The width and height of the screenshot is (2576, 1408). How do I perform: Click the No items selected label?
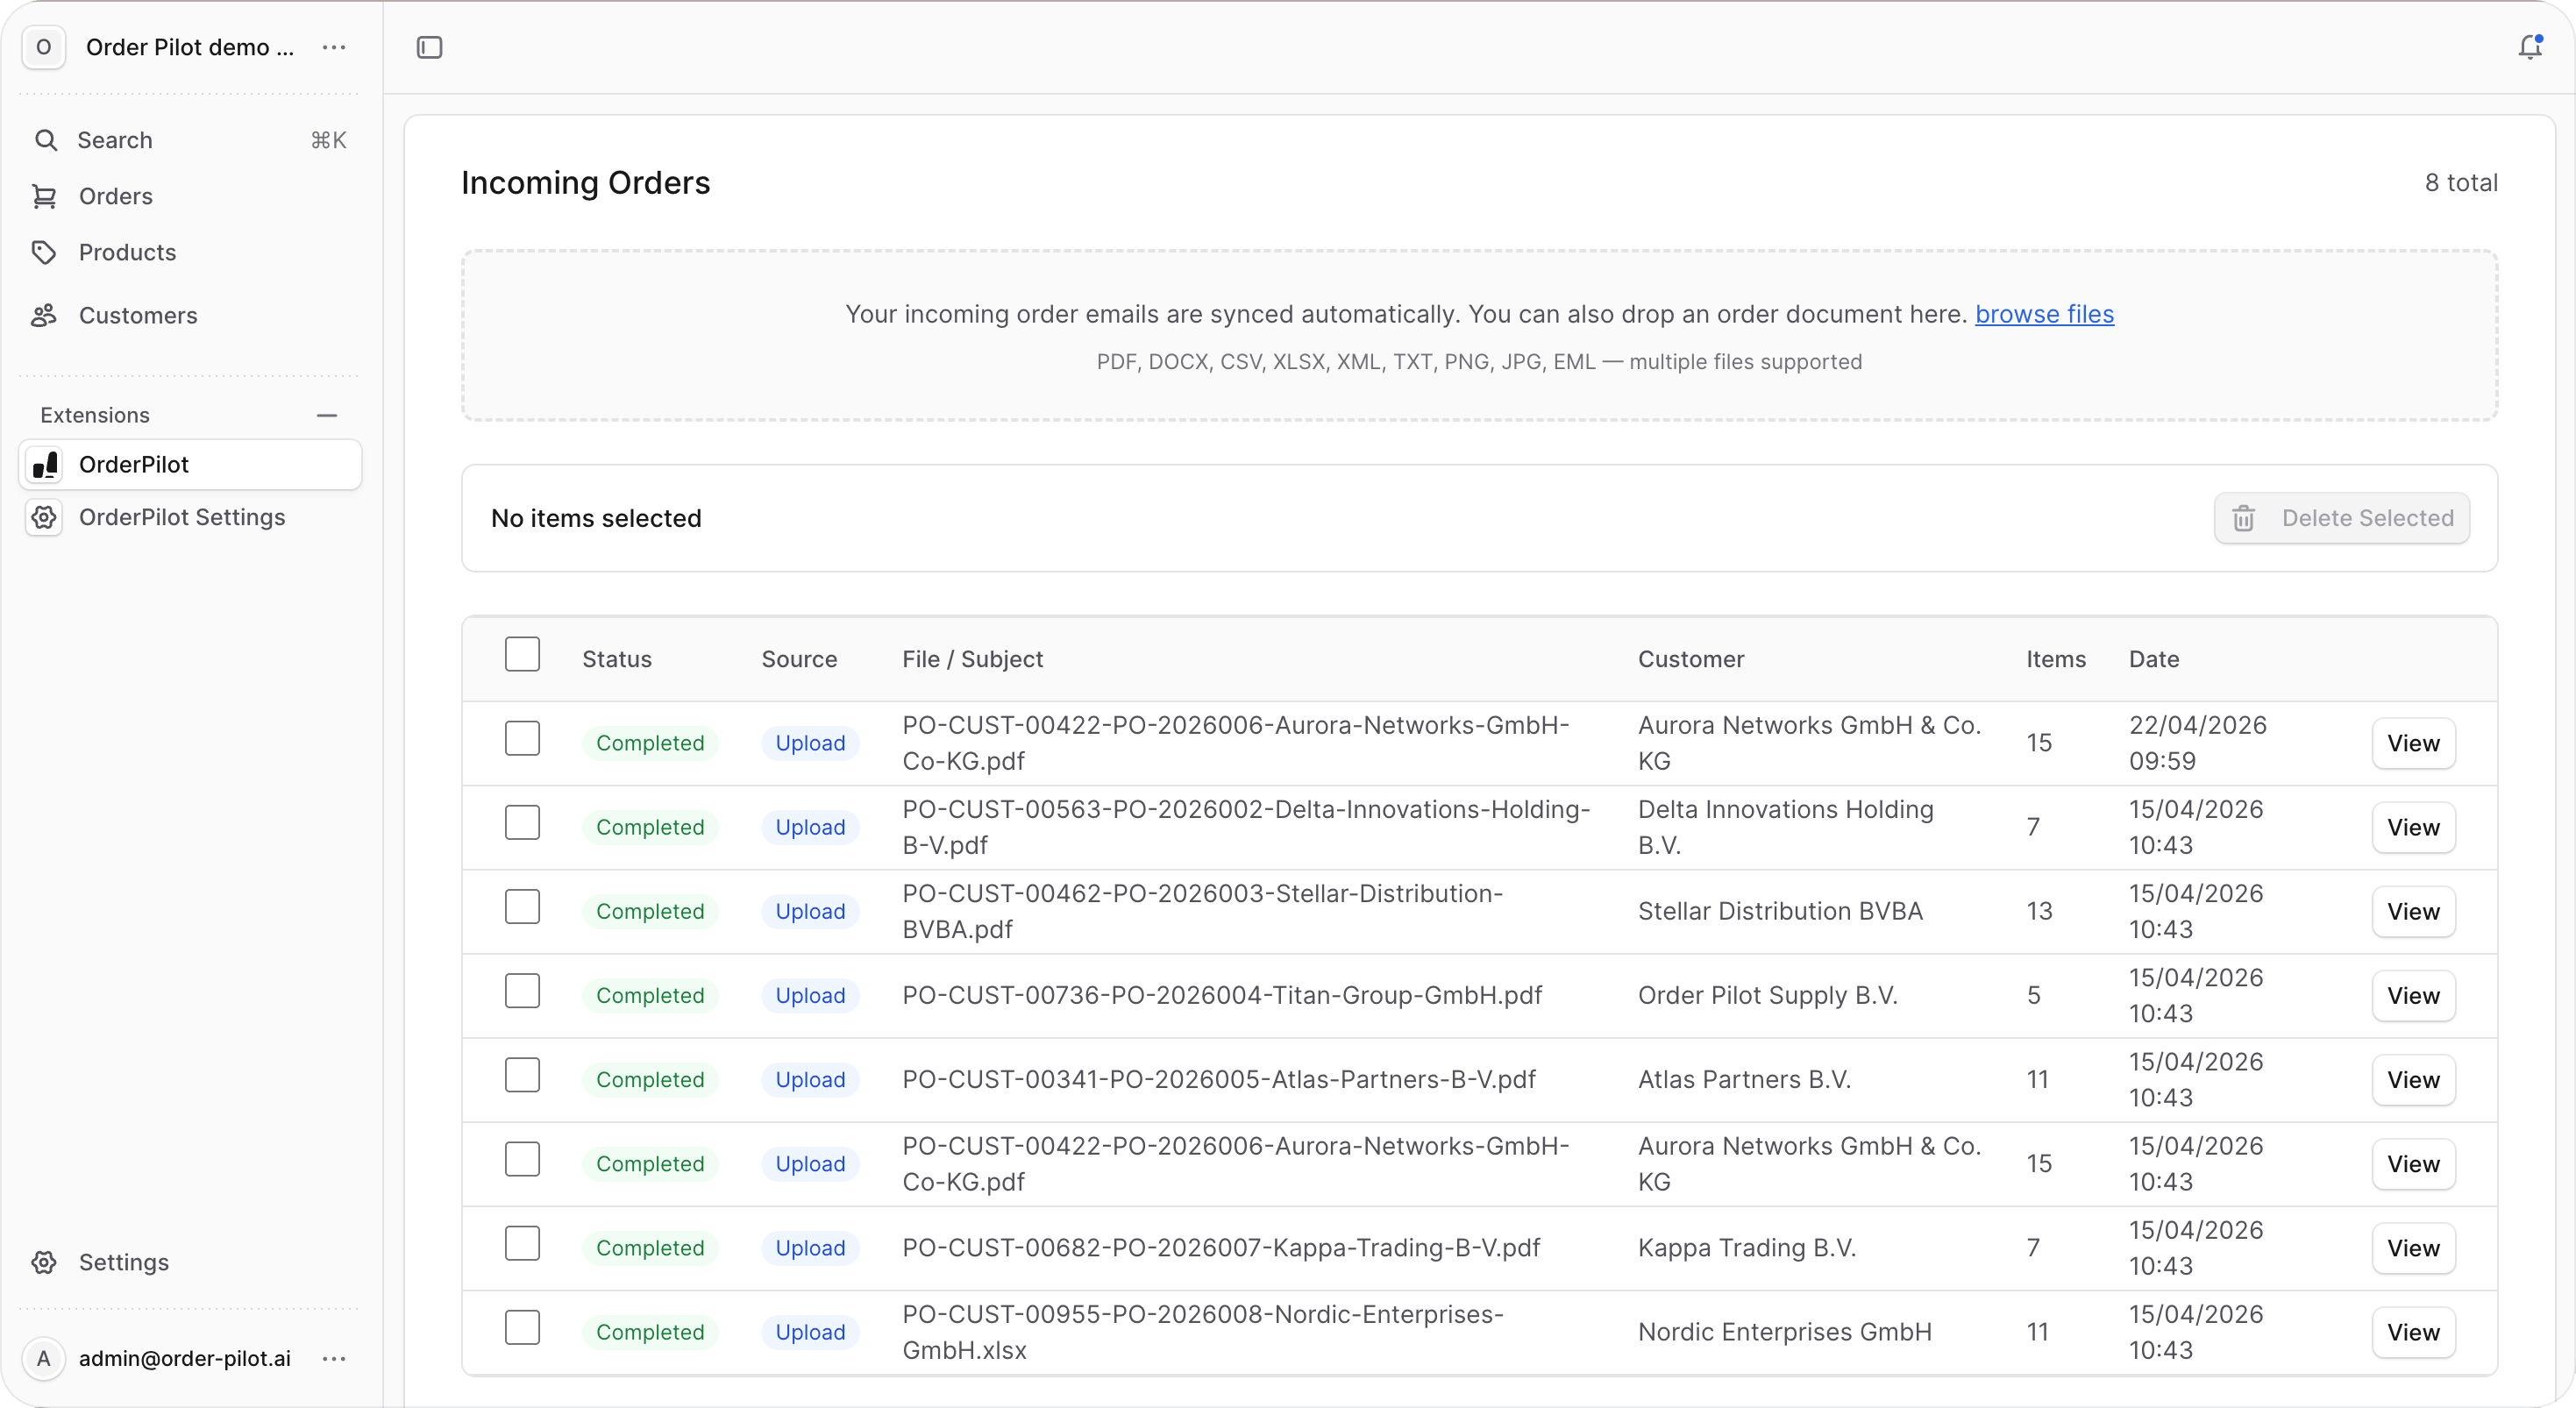[x=596, y=518]
